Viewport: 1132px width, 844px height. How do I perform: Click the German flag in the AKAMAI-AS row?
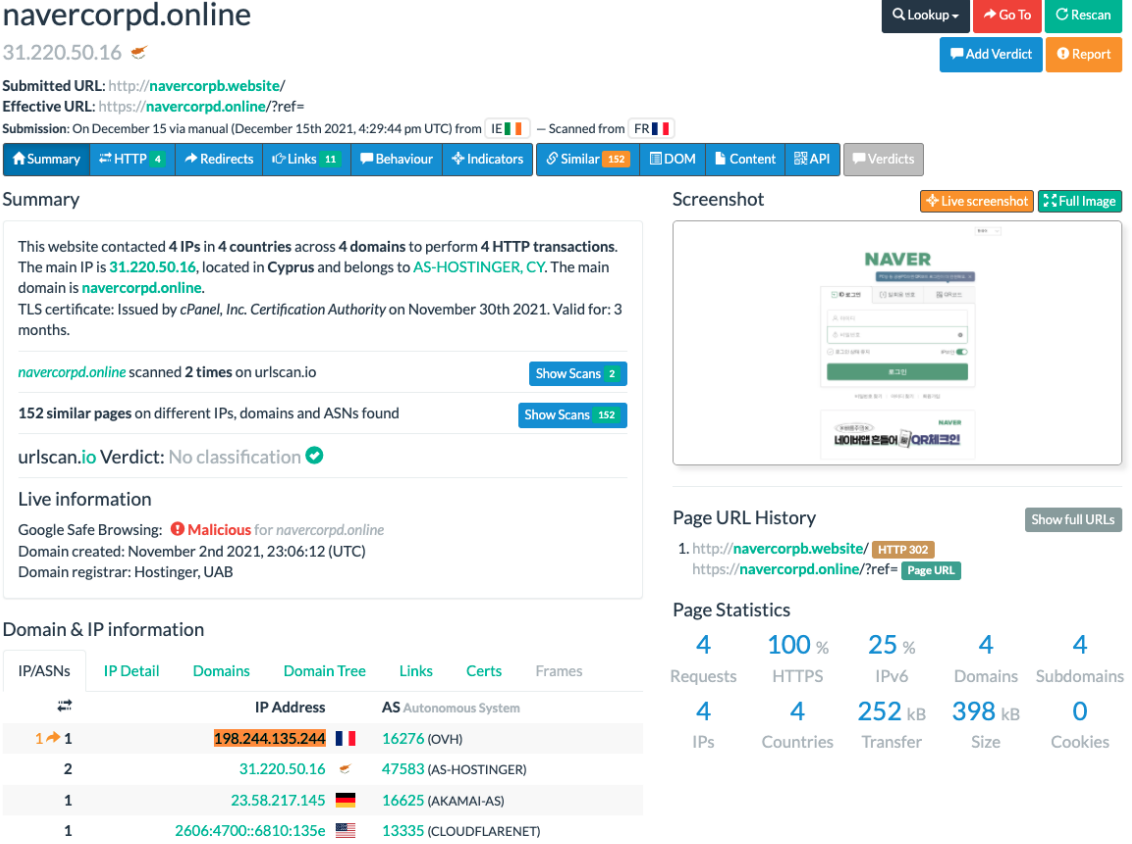coord(346,800)
